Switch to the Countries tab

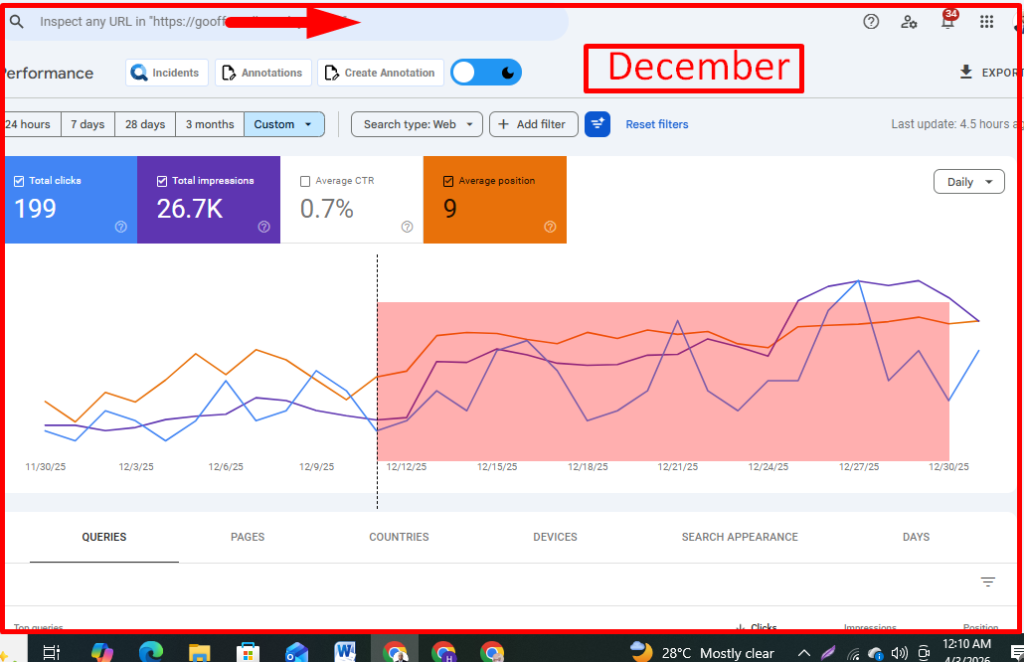point(399,537)
